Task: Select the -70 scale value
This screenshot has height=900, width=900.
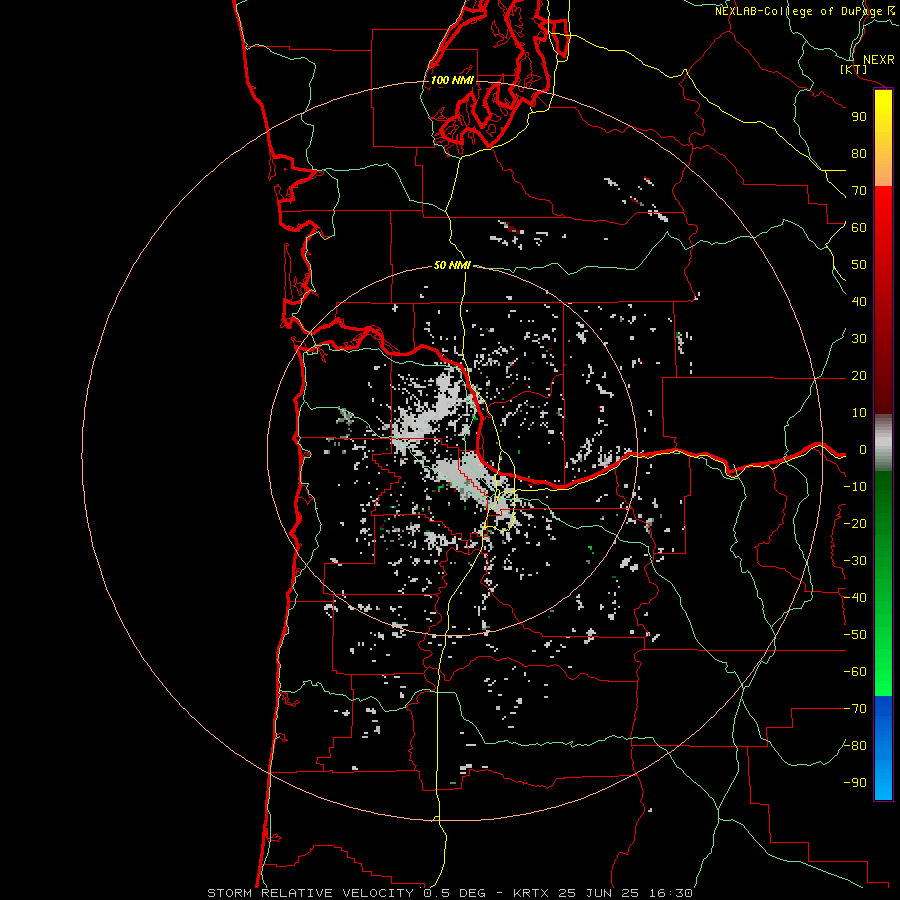Action: coord(855,709)
